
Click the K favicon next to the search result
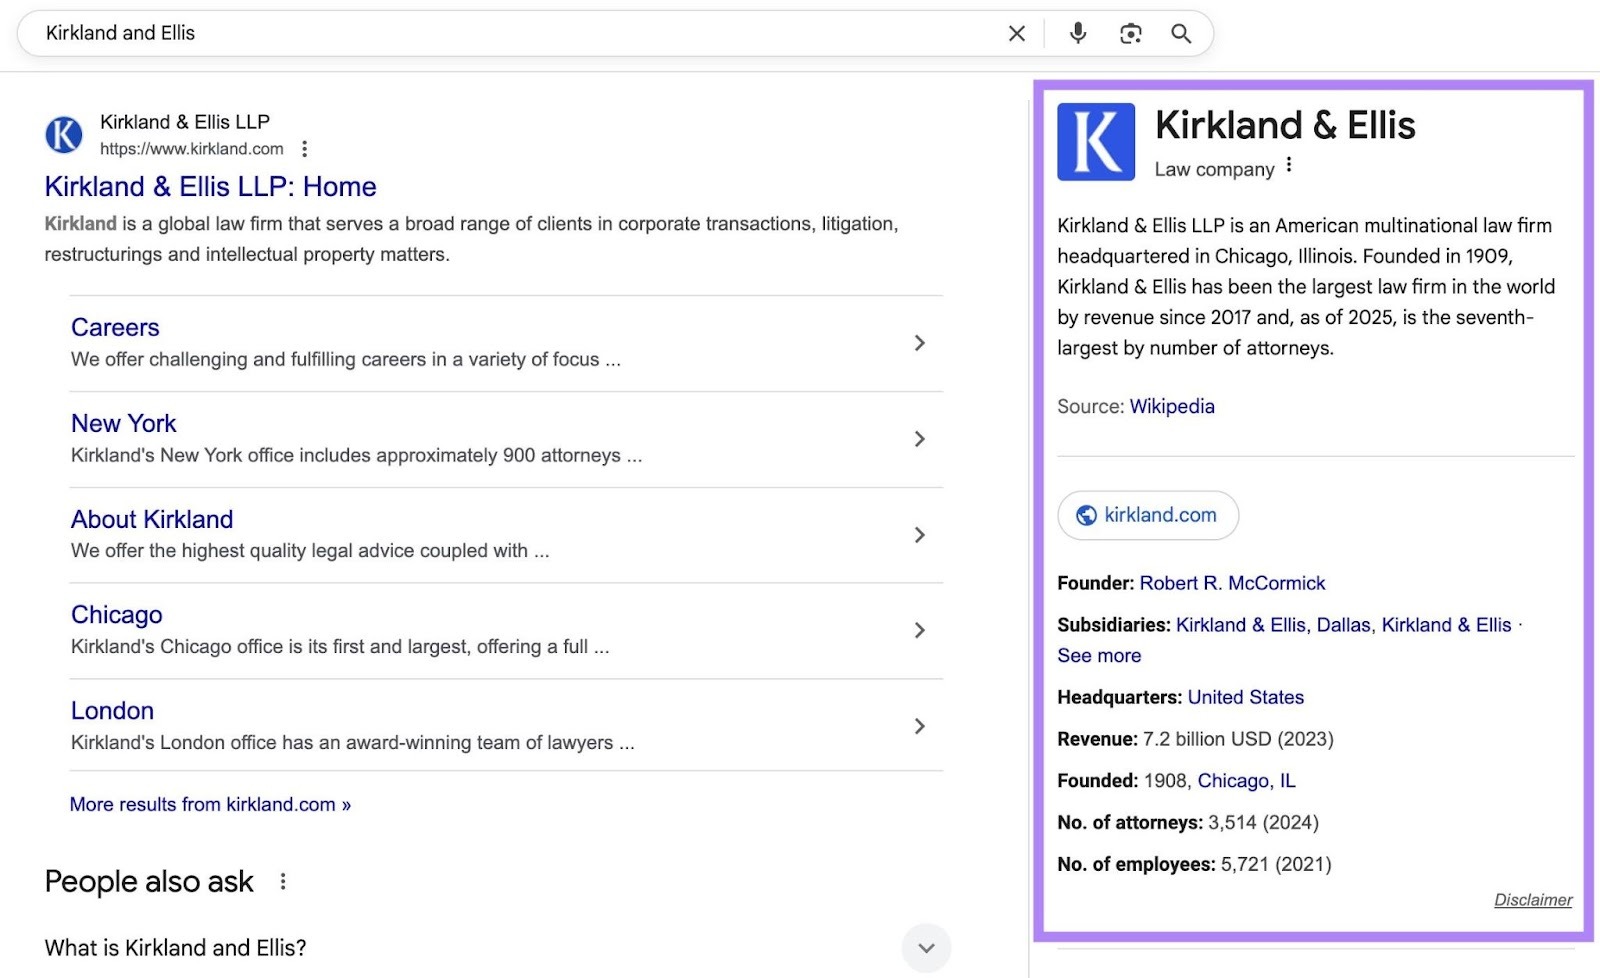pyautogui.click(x=64, y=134)
